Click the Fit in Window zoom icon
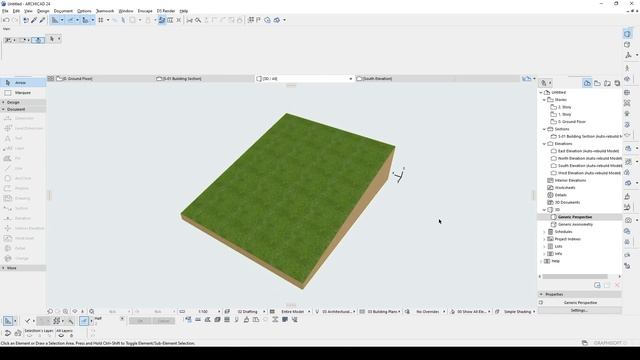The image size is (640, 360). (x=92, y=311)
